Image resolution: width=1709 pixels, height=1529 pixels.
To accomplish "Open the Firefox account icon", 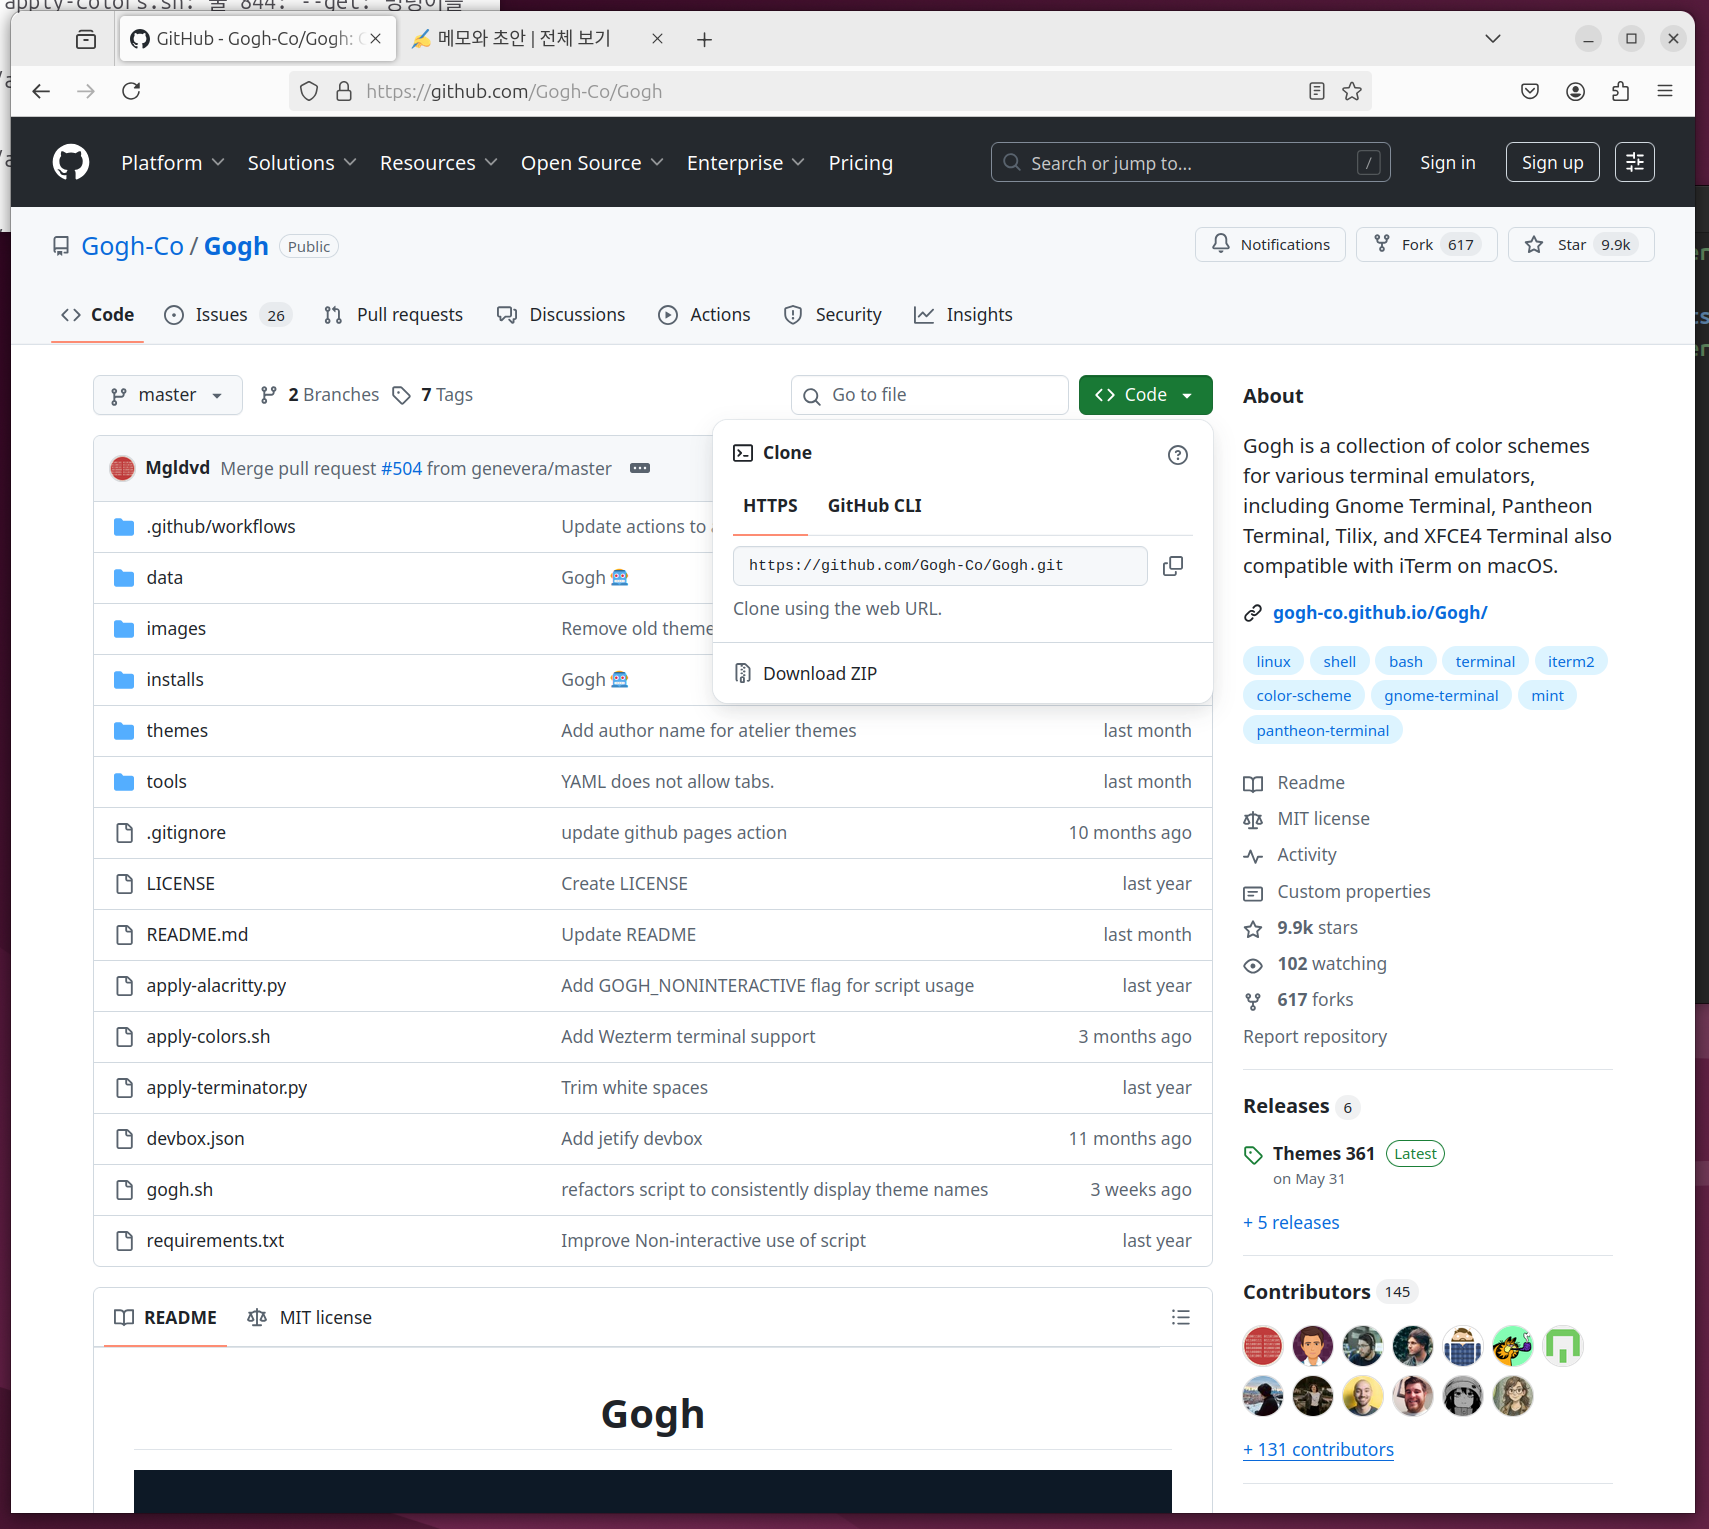I will click(x=1576, y=91).
